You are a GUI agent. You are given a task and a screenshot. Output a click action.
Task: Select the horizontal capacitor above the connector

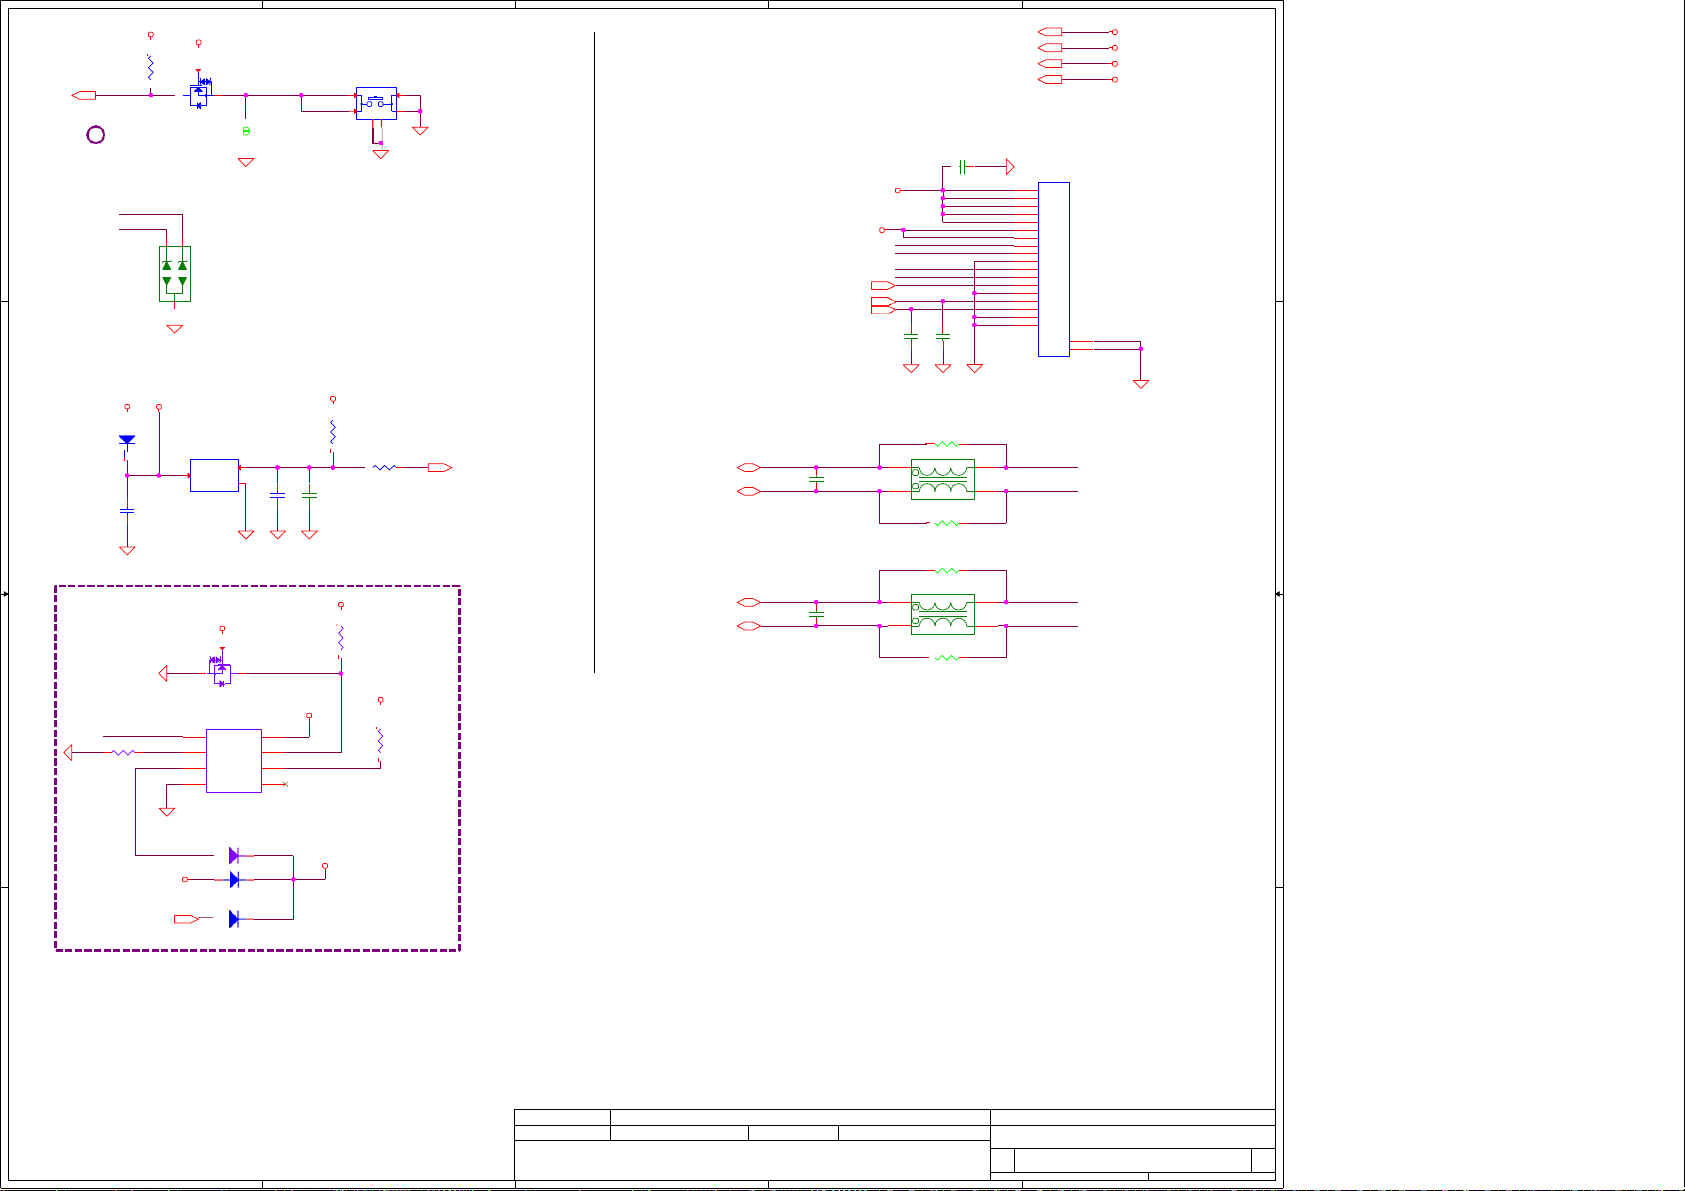tap(962, 167)
